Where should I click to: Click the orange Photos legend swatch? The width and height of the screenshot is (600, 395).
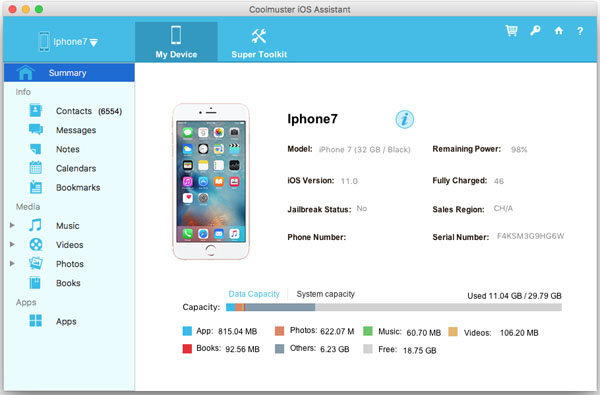(279, 331)
